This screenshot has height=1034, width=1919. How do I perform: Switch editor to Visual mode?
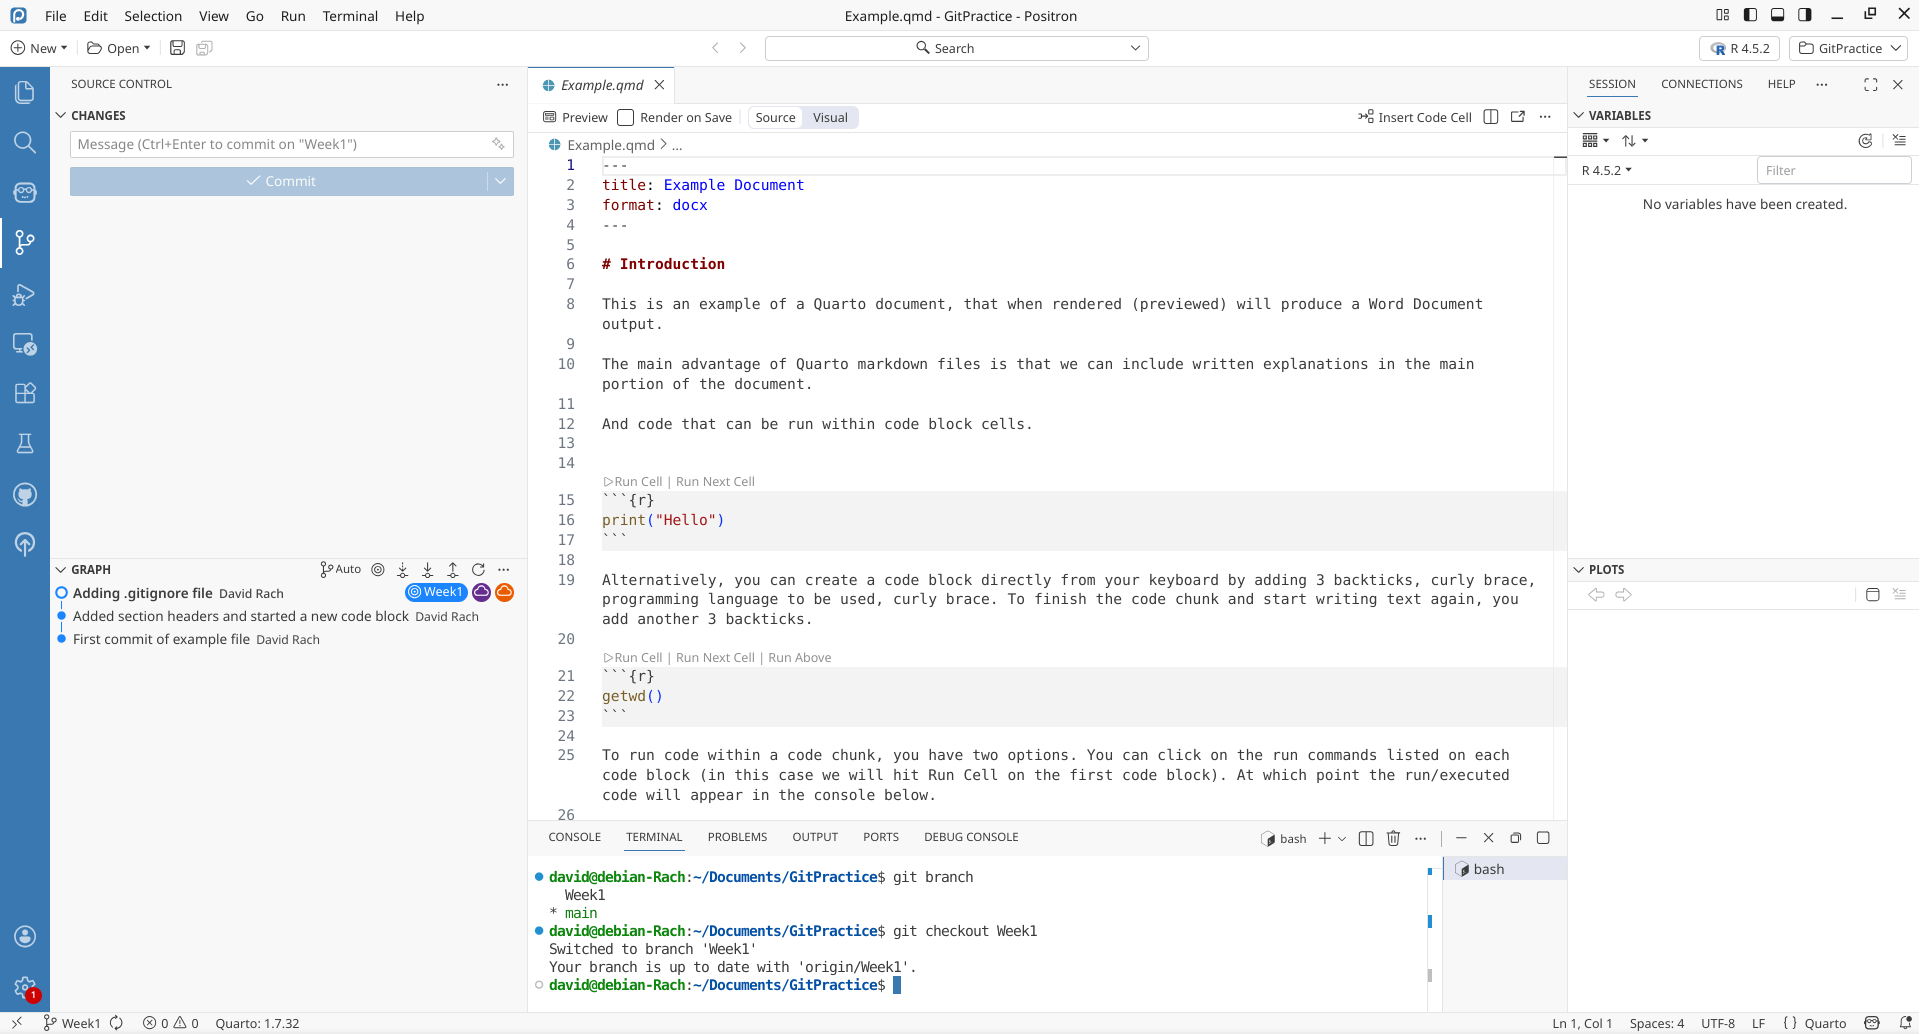(830, 118)
